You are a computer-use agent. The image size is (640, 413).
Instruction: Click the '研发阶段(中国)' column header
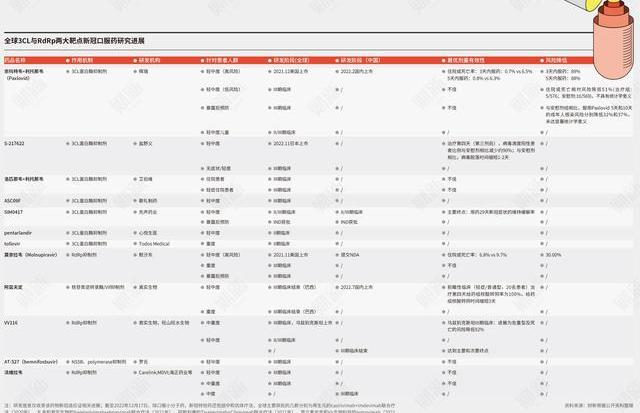[x=361, y=60]
